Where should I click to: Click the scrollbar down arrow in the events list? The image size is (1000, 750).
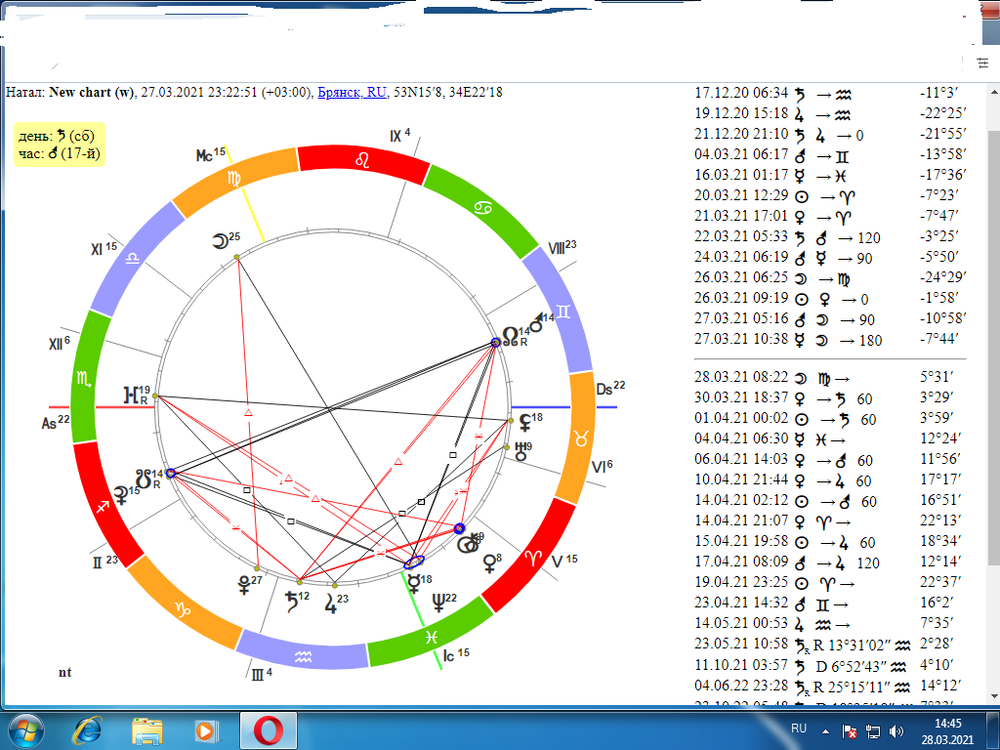[994, 696]
